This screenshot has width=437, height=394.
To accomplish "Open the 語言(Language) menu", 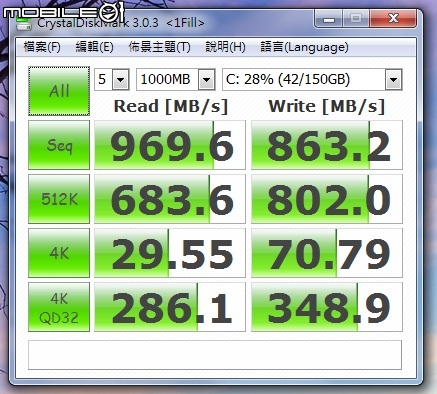I will tap(304, 47).
